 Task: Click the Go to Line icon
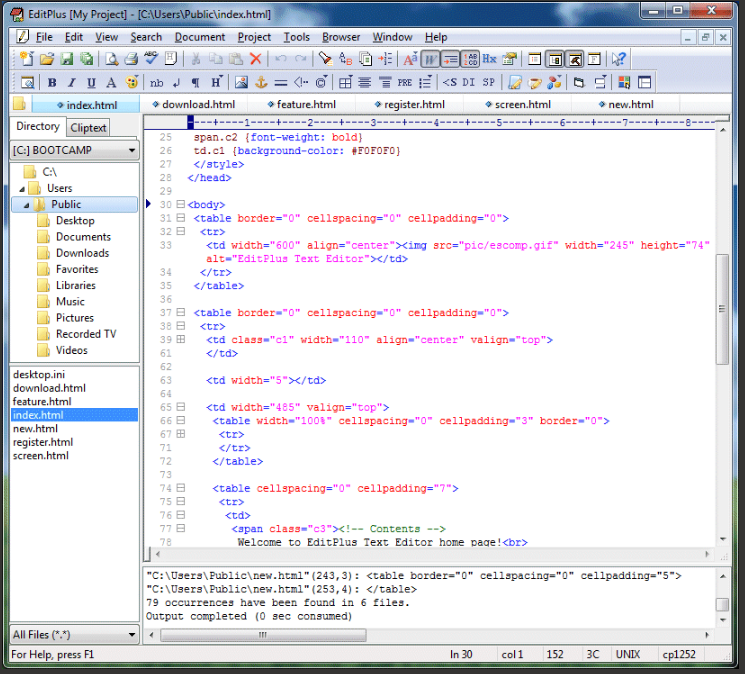click(x=385, y=59)
